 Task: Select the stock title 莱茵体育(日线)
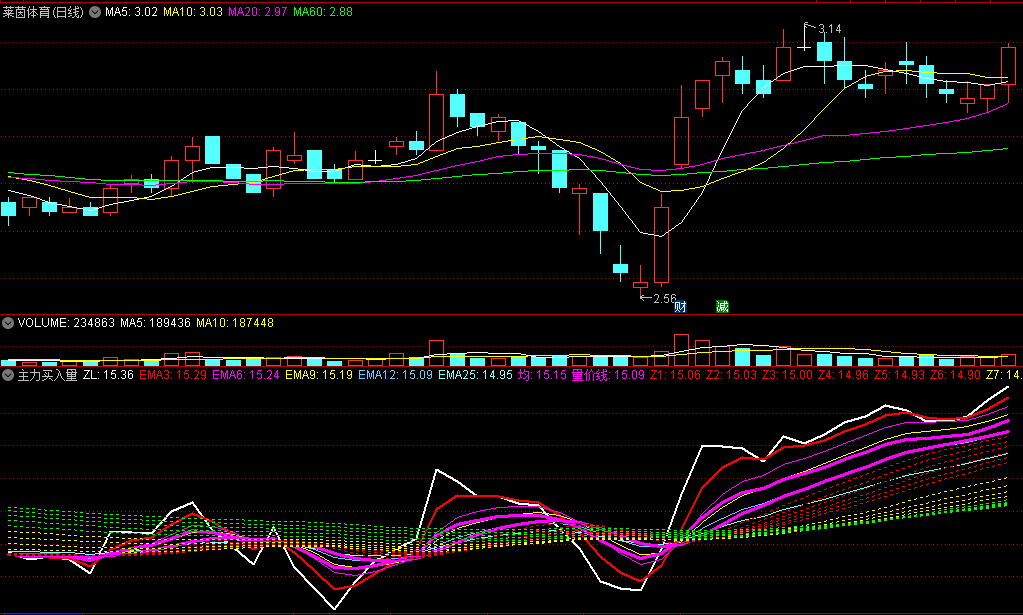click(43, 12)
